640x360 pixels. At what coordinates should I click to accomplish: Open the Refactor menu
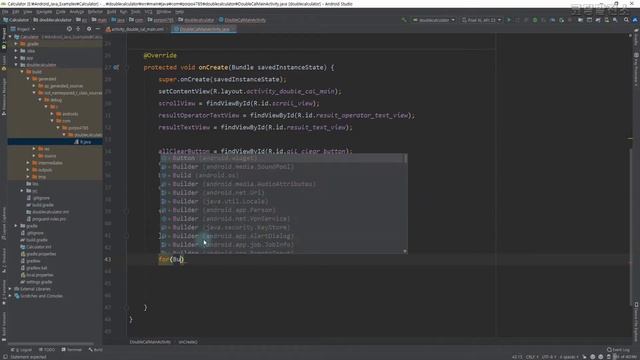pos(95,12)
